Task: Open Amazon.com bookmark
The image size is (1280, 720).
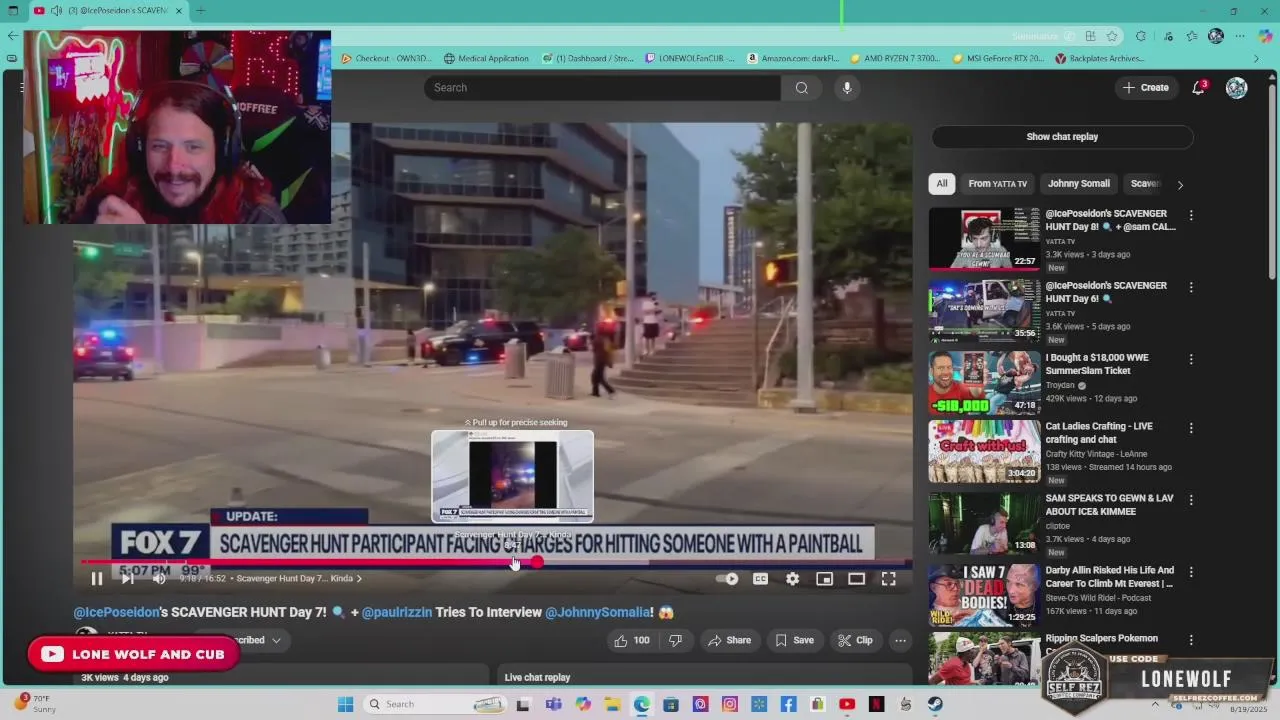Action: click(x=793, y=58)
